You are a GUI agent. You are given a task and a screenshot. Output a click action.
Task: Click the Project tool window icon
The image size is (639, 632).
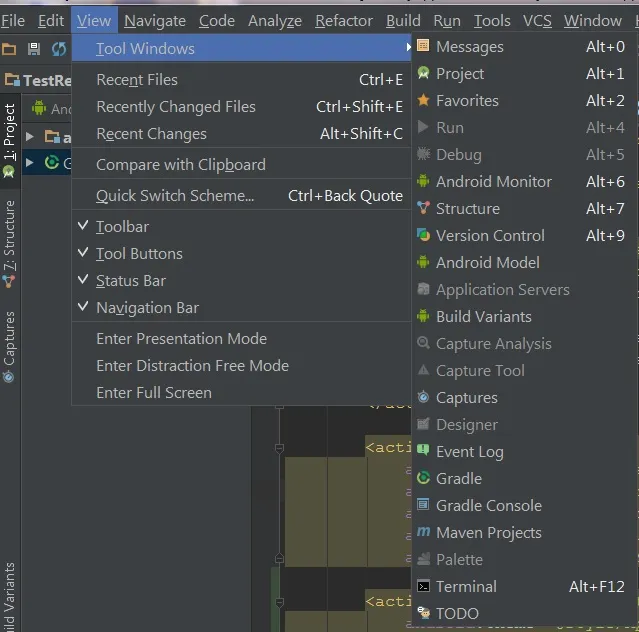(x=423, y=73)
